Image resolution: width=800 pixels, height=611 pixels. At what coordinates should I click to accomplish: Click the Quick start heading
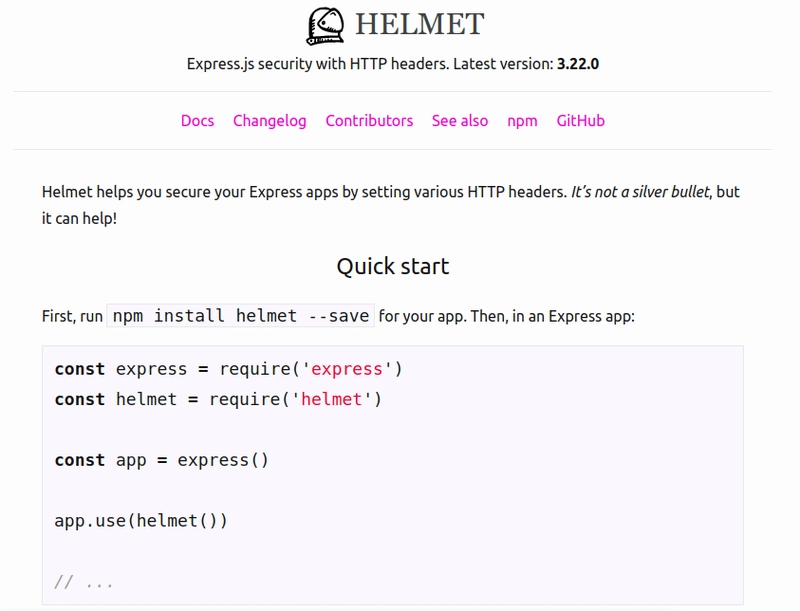point(393,266)
